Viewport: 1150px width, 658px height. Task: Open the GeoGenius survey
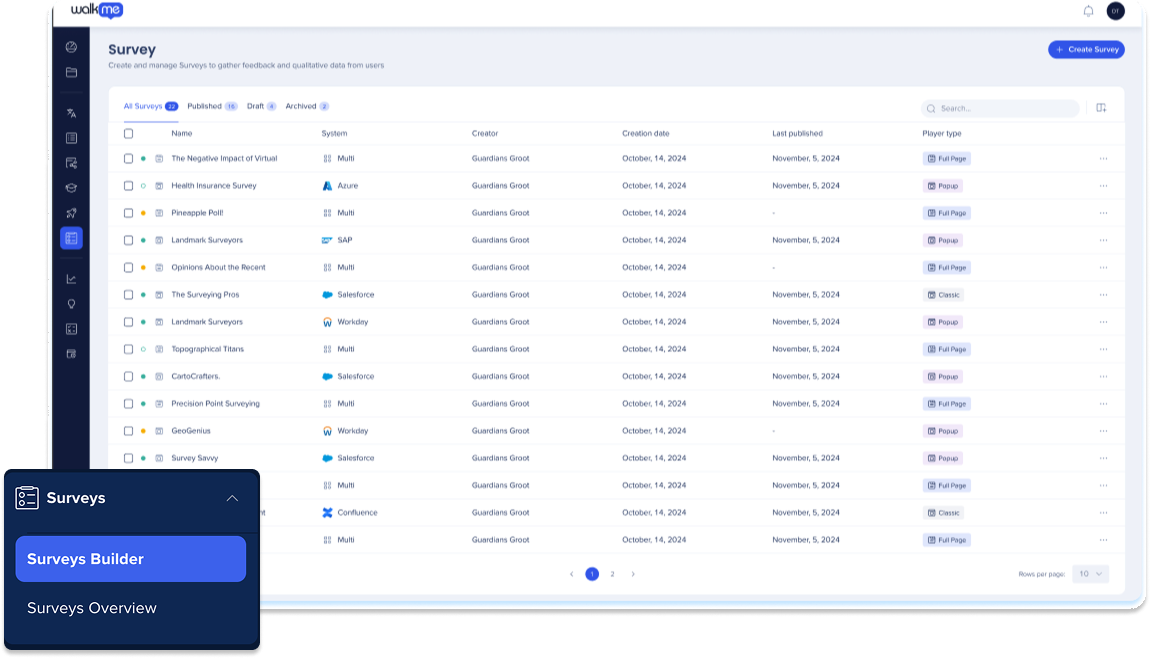191,431
